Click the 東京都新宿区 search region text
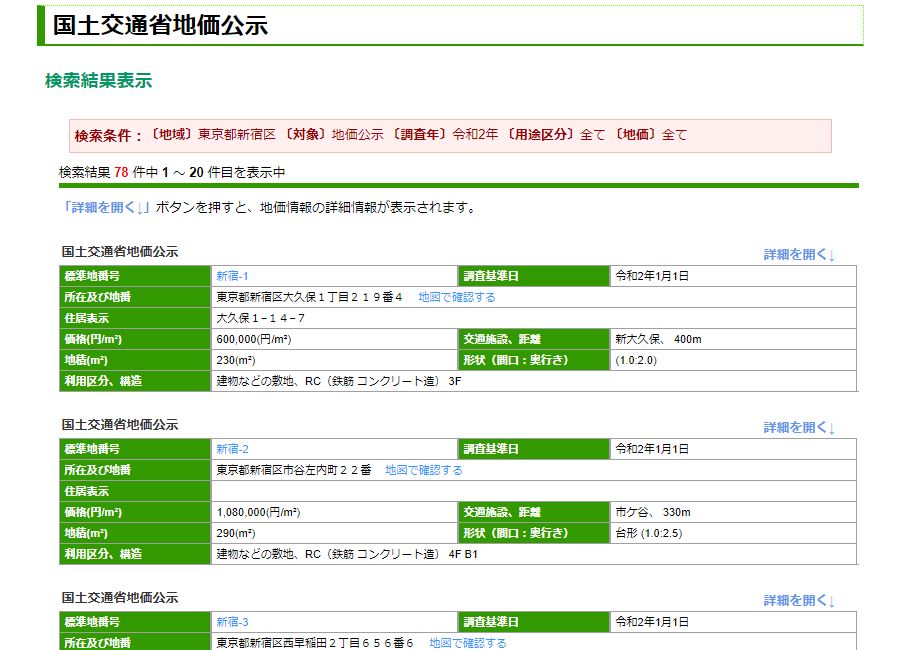903x650 pixels. pos(237,134)
